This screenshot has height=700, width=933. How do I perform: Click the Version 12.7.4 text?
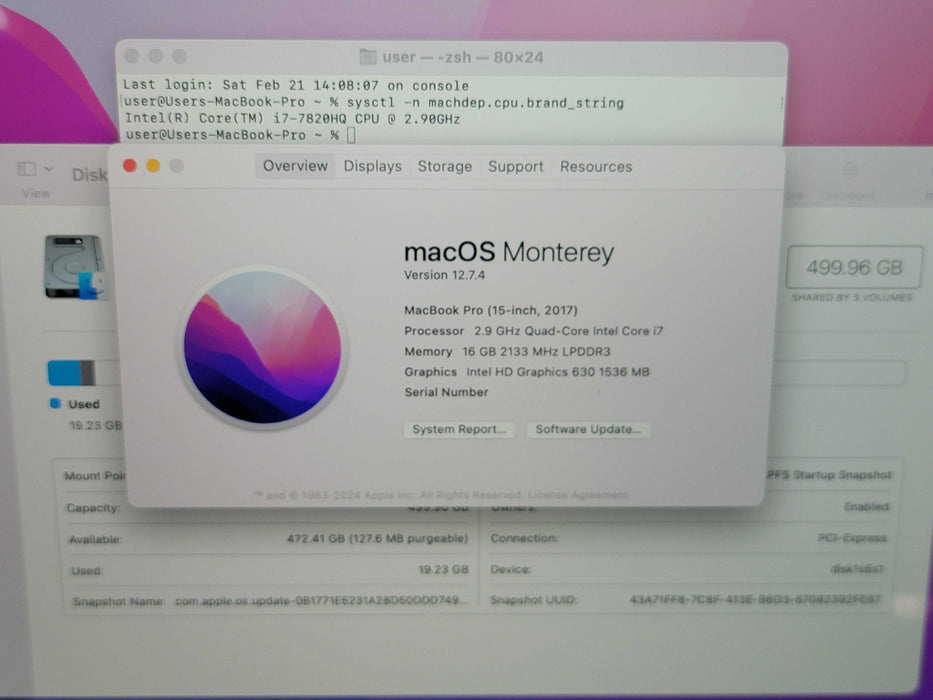tap(444, 275)
